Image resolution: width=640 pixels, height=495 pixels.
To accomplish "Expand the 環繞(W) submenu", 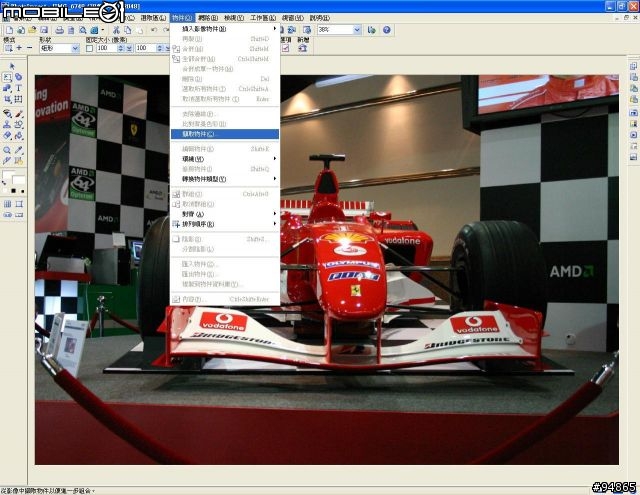I will (x=224, y=159).
